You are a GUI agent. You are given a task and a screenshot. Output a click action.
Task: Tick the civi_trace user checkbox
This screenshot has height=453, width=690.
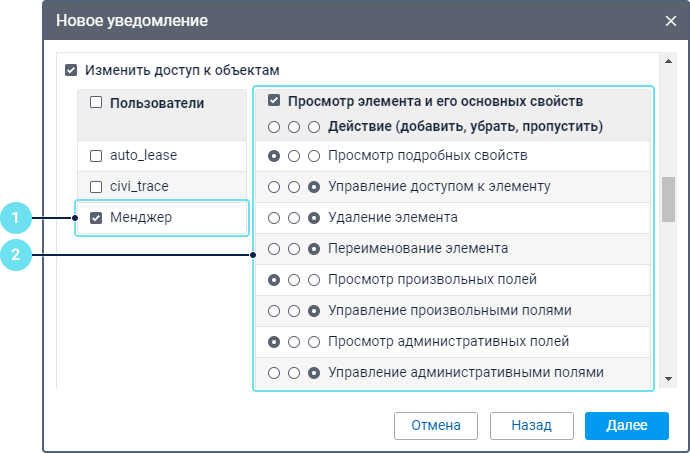tap(97, 187)
